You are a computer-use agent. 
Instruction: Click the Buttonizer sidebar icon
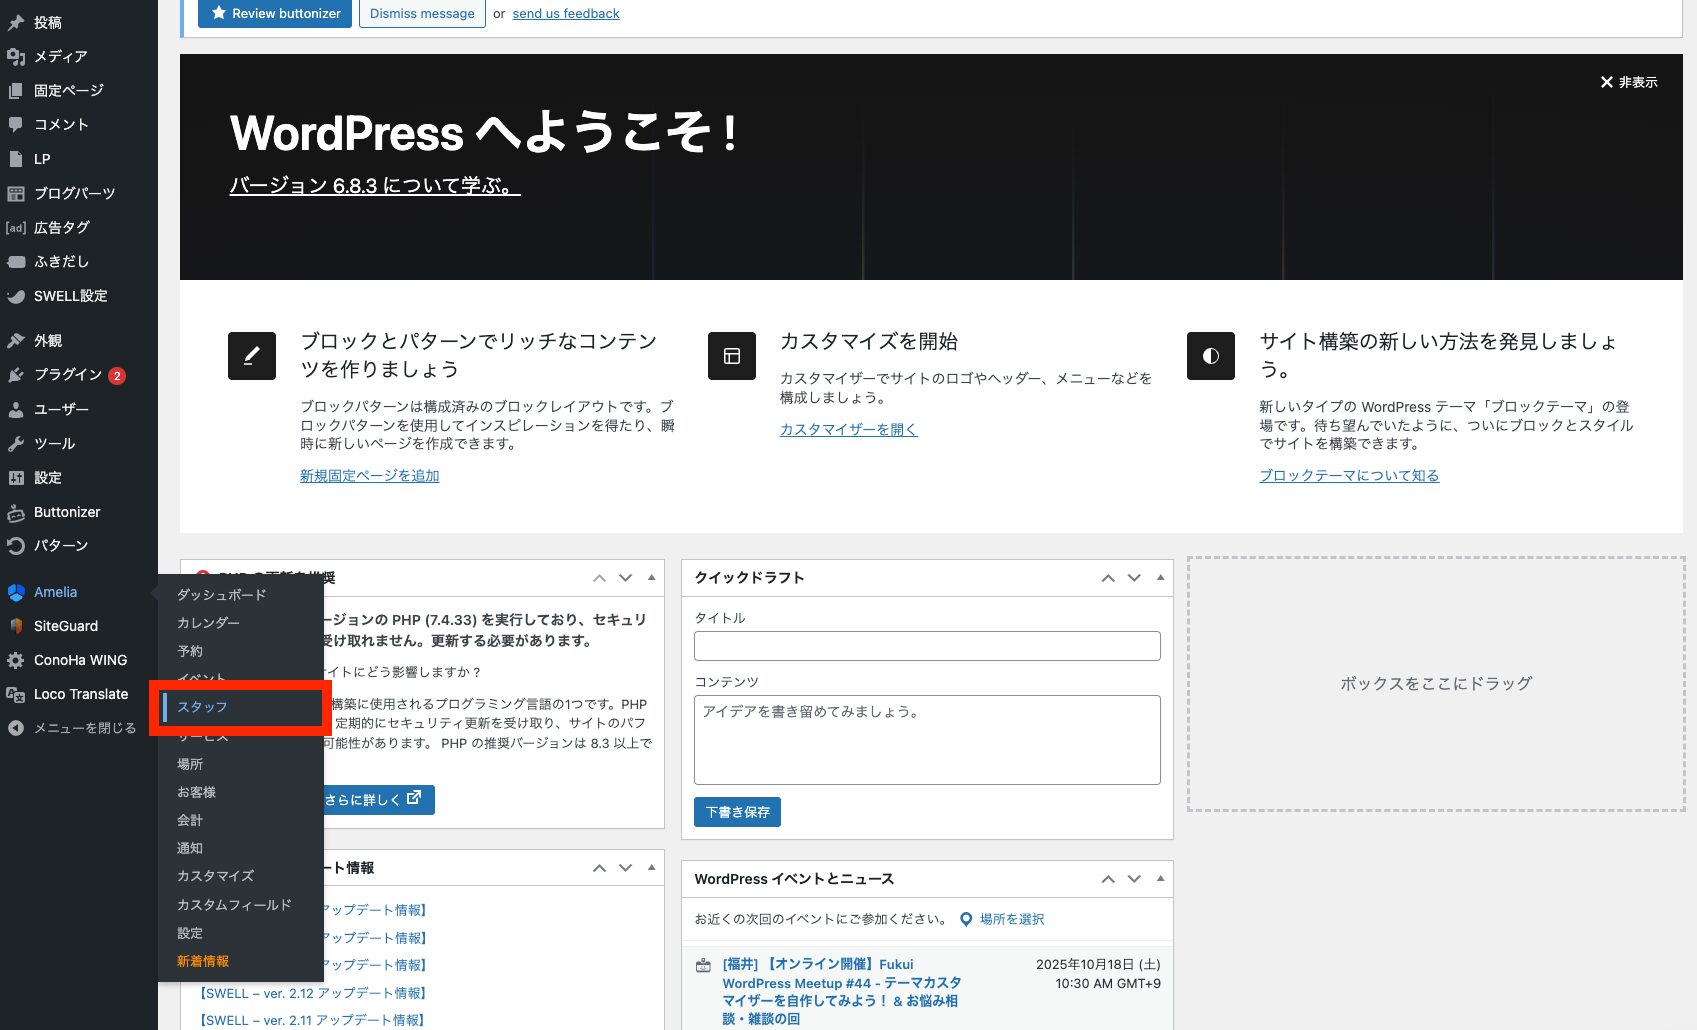[16, 512]
